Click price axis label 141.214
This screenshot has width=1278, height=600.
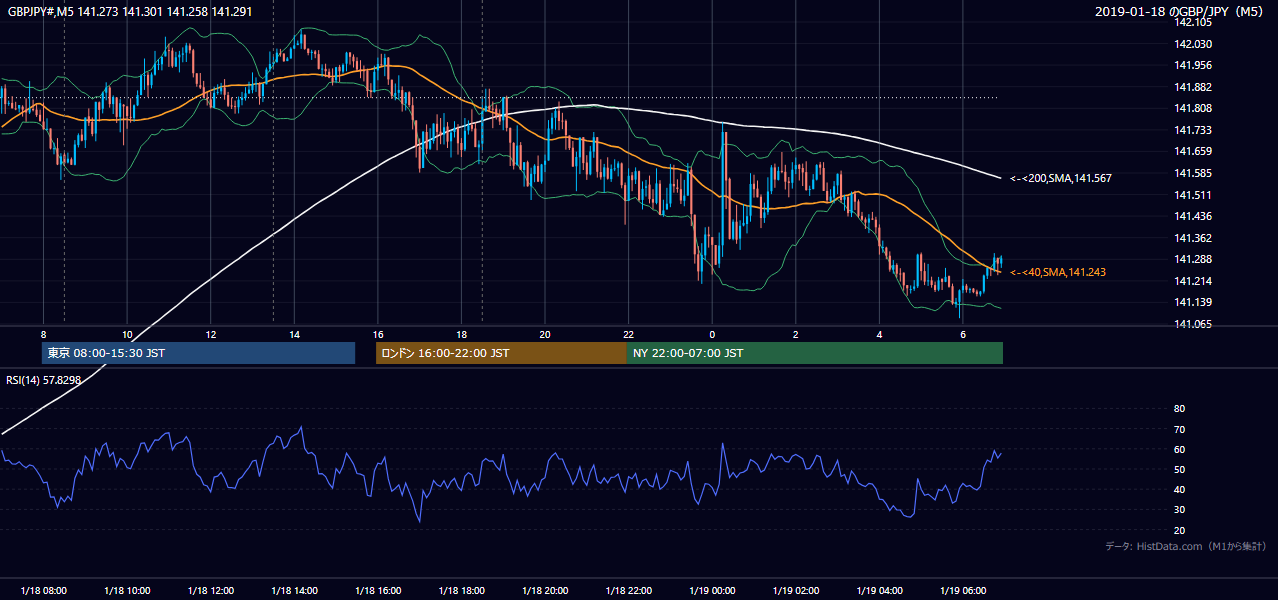pos(1193,281)
